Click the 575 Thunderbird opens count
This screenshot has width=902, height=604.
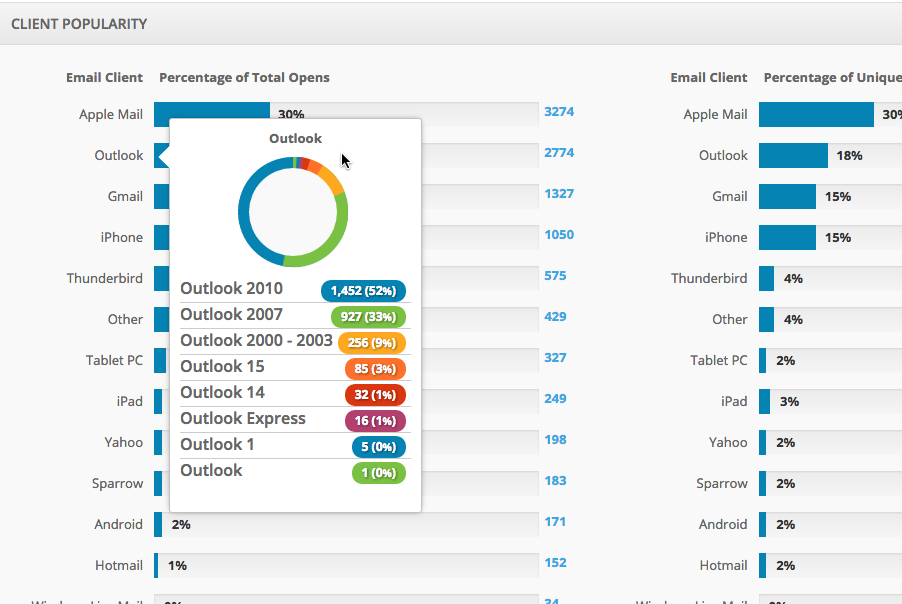pos(555,276)
